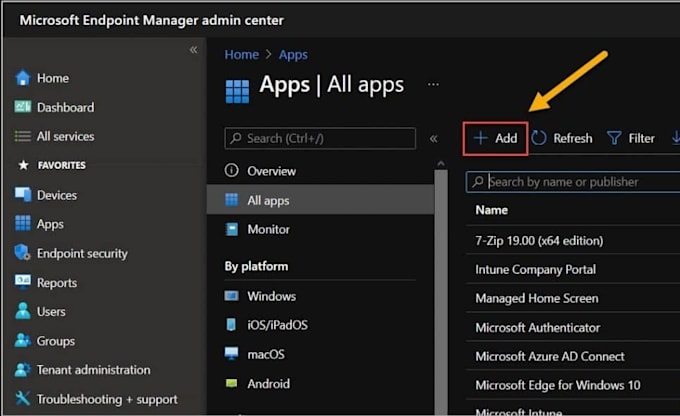Click the All services list icon
This screenshot has width=680, height=416.
click(23, 136)
